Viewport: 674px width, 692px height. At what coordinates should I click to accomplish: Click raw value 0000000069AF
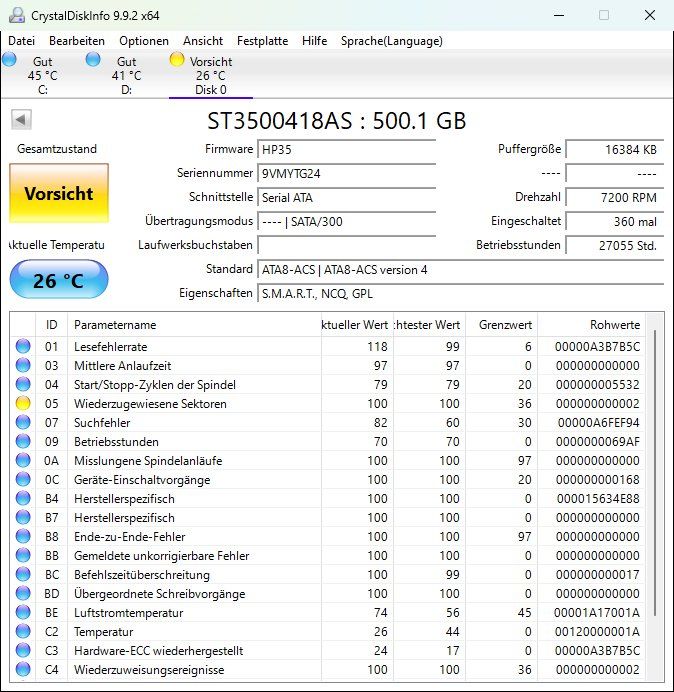[x=598, y=442]
